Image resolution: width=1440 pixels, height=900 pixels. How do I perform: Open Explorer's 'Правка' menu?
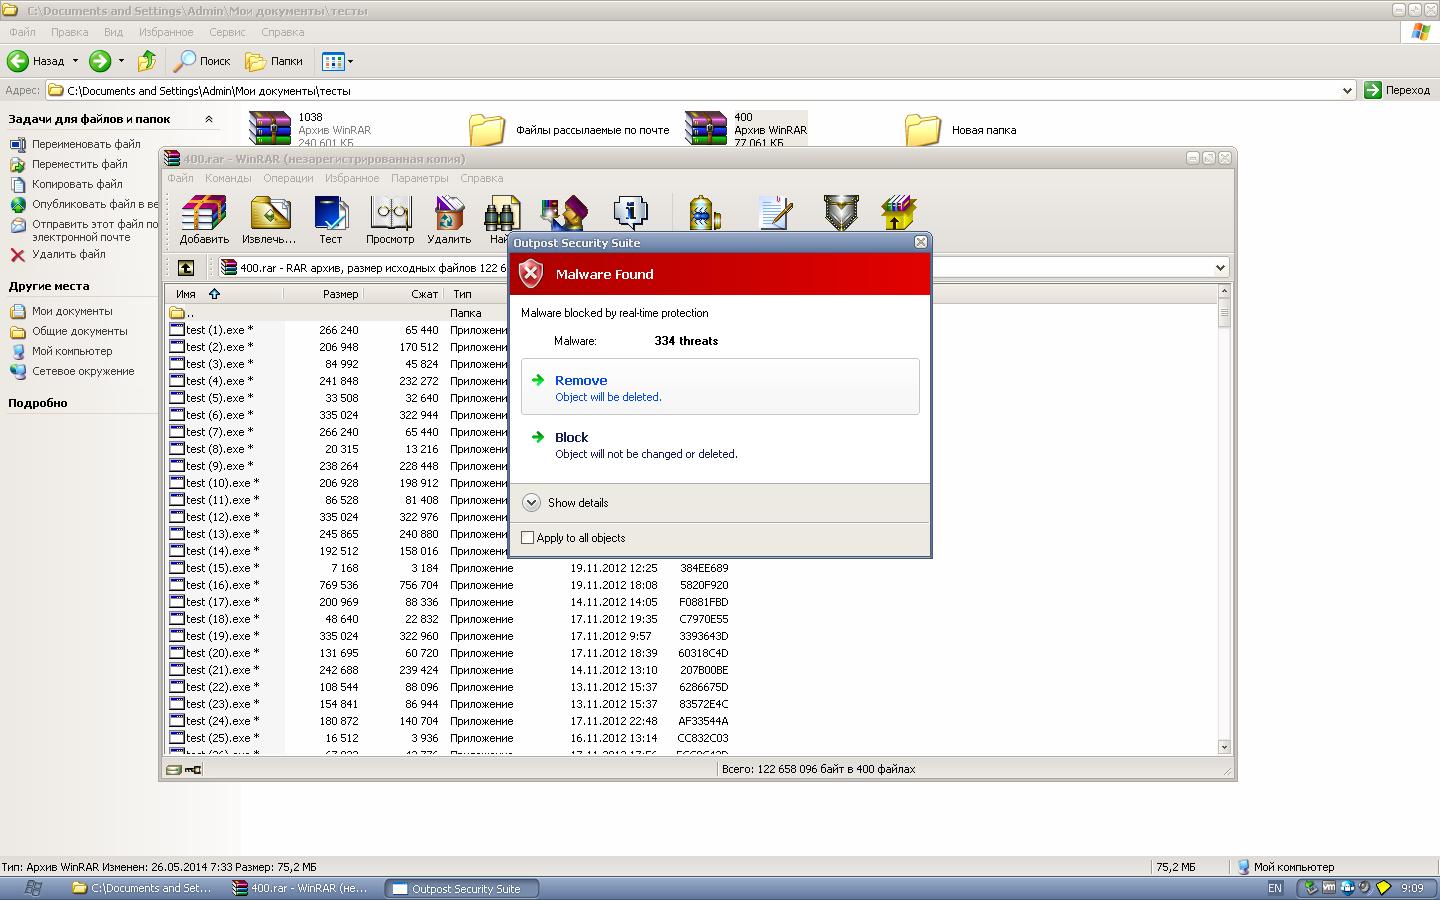click(69, 32)
